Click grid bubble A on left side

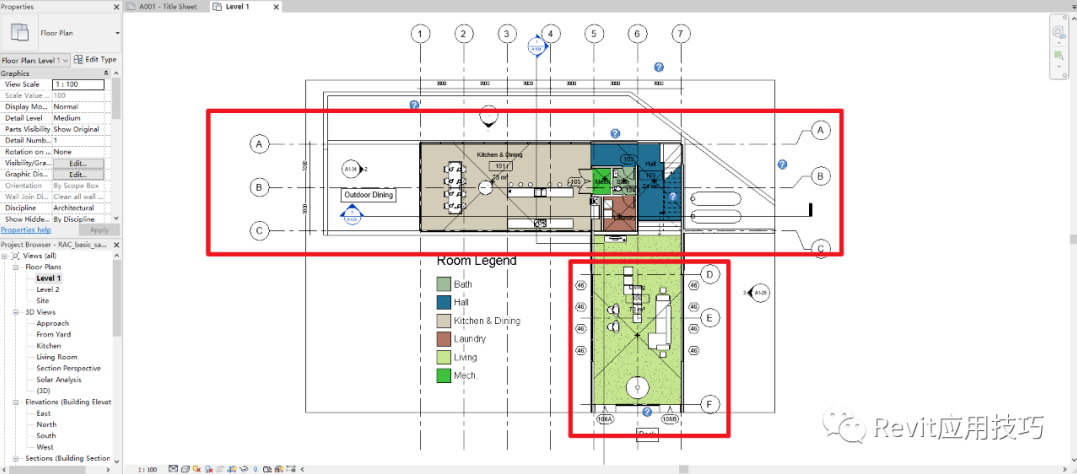pos(259,144)
